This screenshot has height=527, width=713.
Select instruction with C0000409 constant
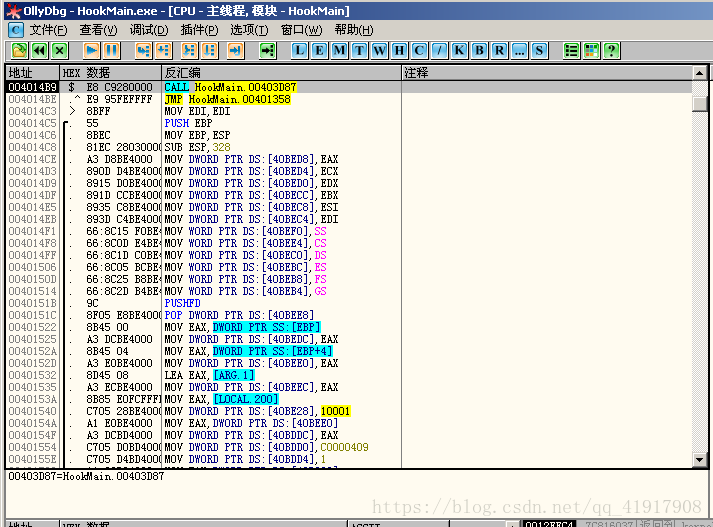[266, 447]
